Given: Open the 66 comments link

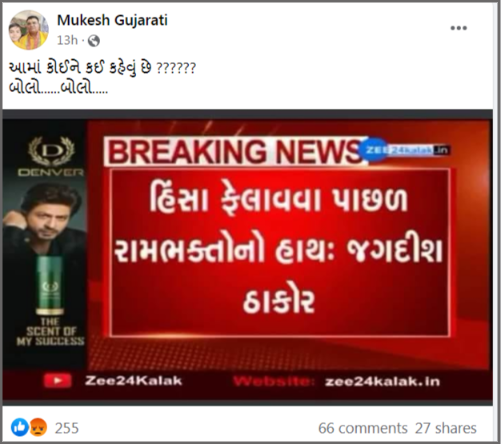Looking at the screenshot, I should [363, 428].
